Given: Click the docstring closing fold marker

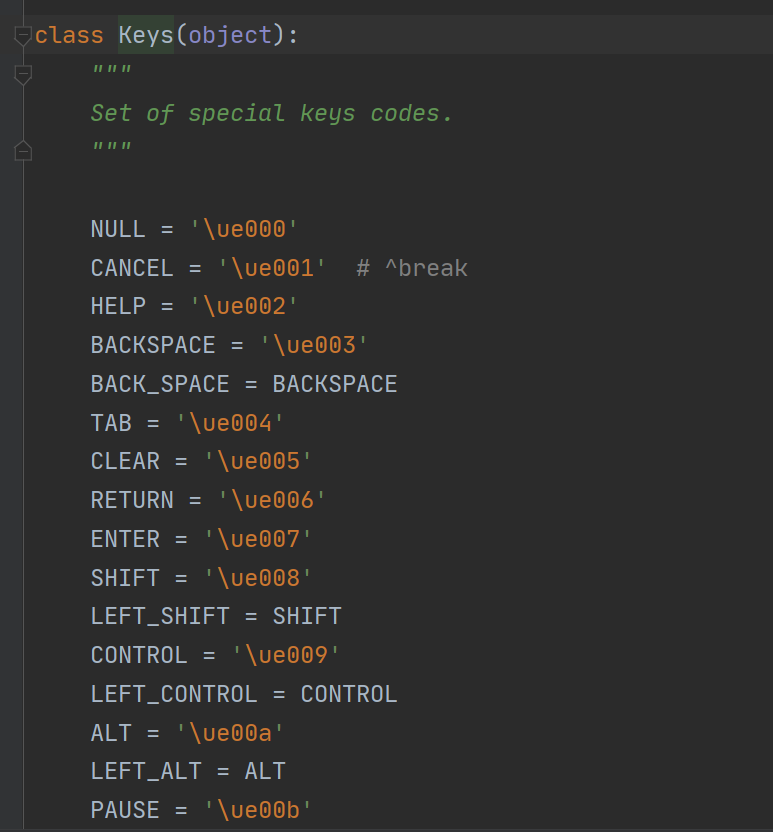Looking at the screenshot, I should coord(23,151).
